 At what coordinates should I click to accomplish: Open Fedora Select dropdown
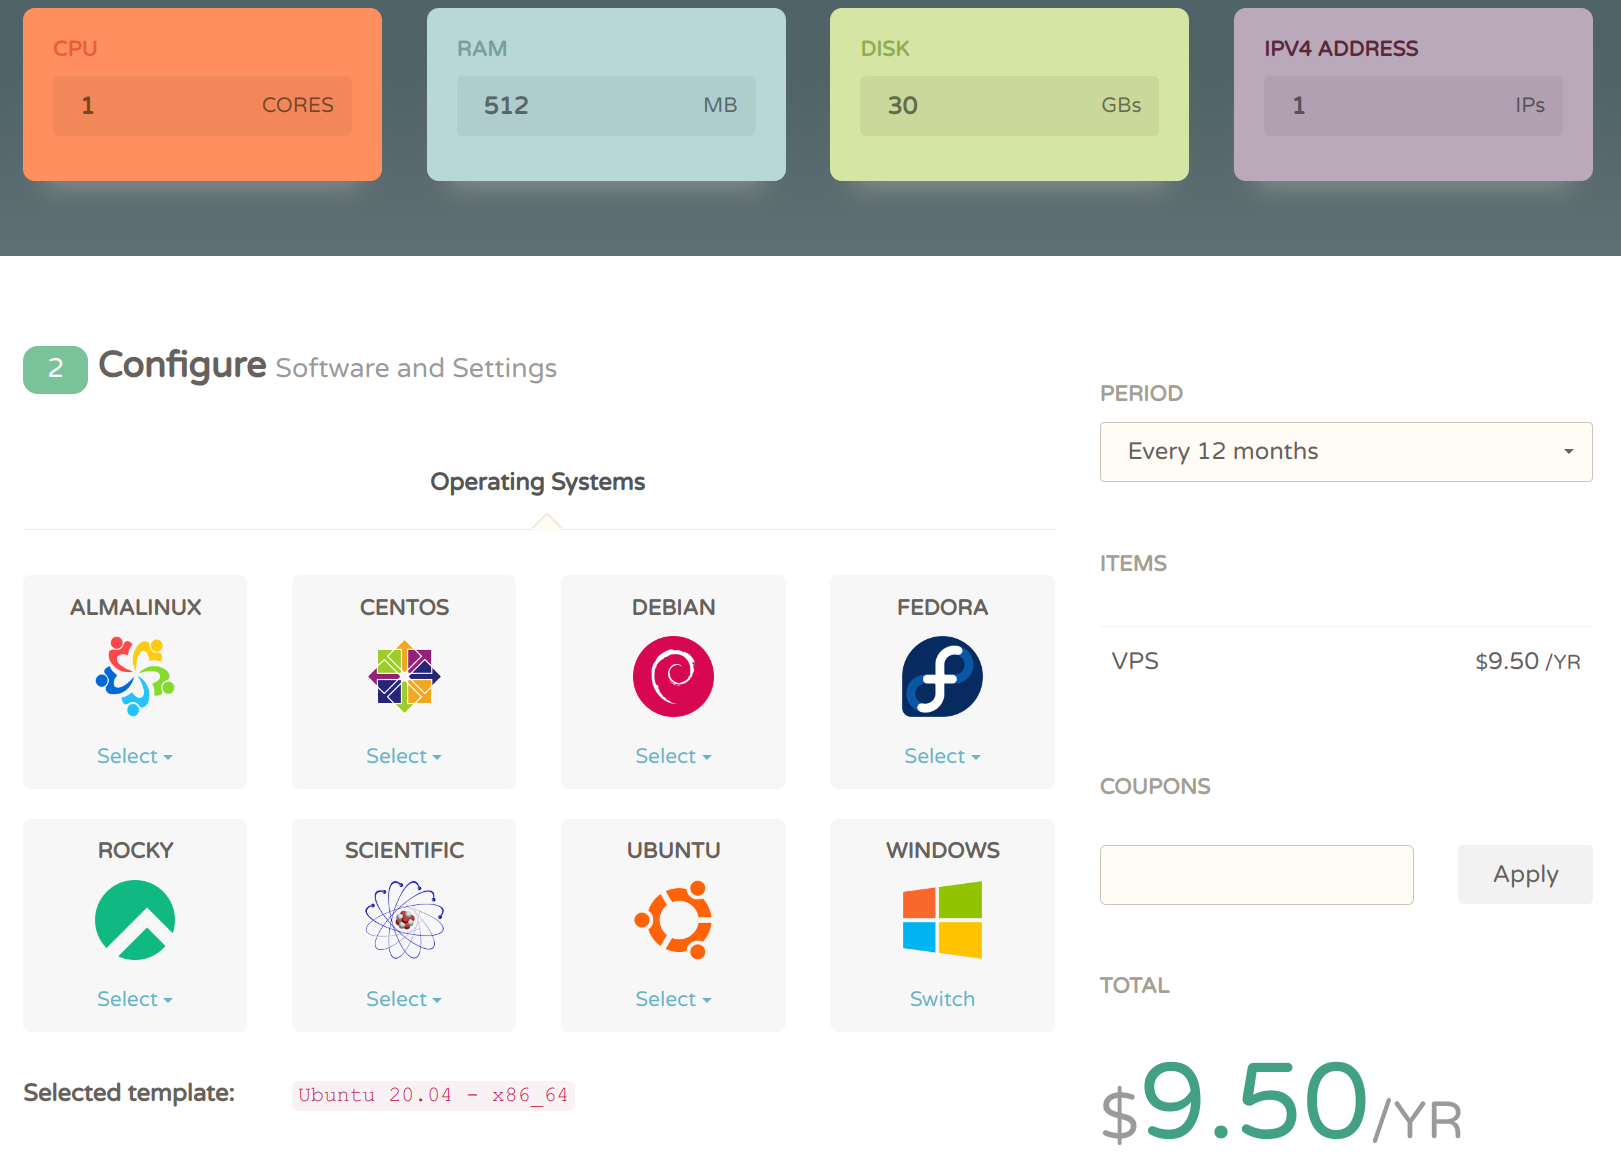tap(942, 756)
